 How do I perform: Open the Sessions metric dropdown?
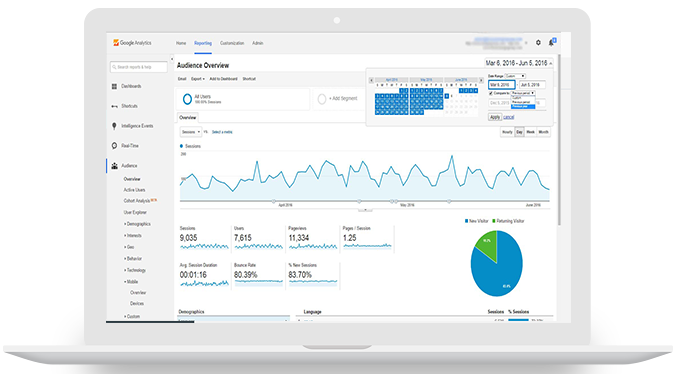pyautogui.click(x=191, y=132)
